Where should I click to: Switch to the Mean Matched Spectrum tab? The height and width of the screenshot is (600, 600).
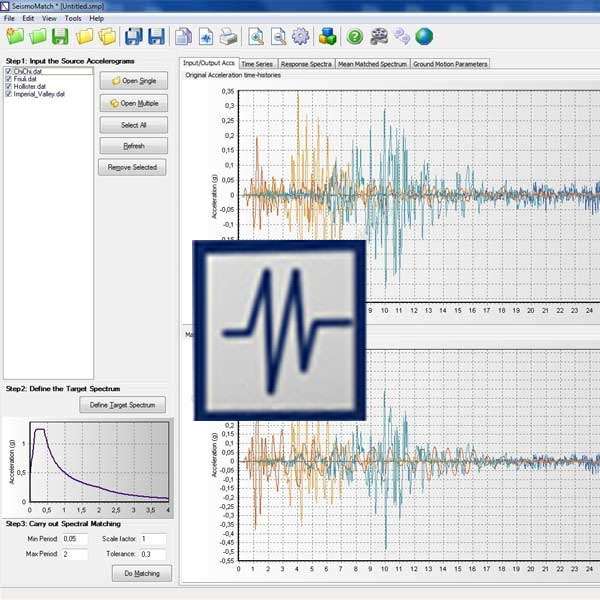point(372,64)
